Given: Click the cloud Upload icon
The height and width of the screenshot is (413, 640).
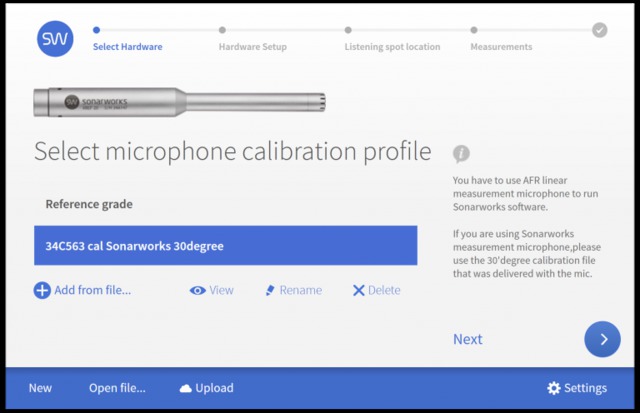Looking at the screenshot, I should tap(185, 388).
